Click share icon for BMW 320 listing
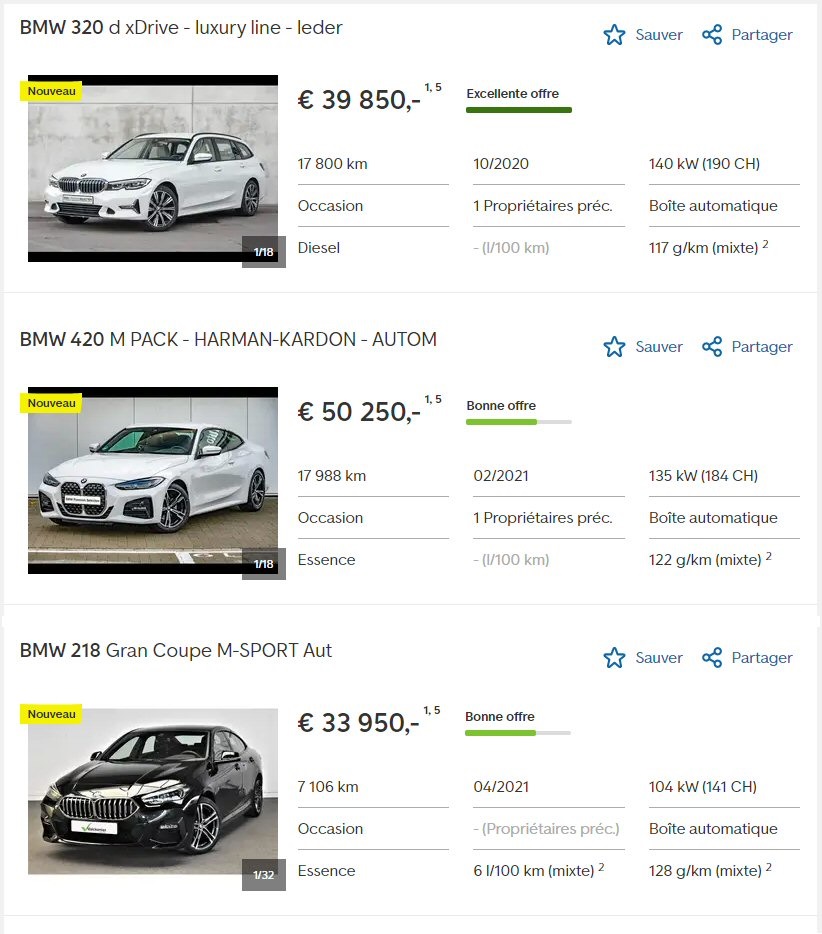Screen dimensions: 822x934 tap(712, 35)
